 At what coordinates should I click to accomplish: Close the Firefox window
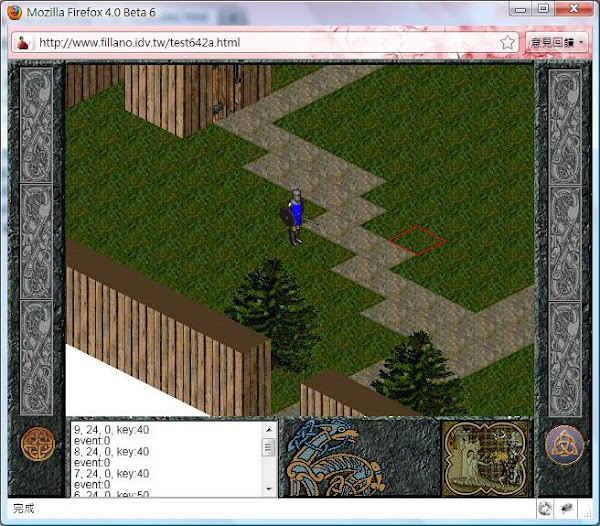click(x=574, y=8)
